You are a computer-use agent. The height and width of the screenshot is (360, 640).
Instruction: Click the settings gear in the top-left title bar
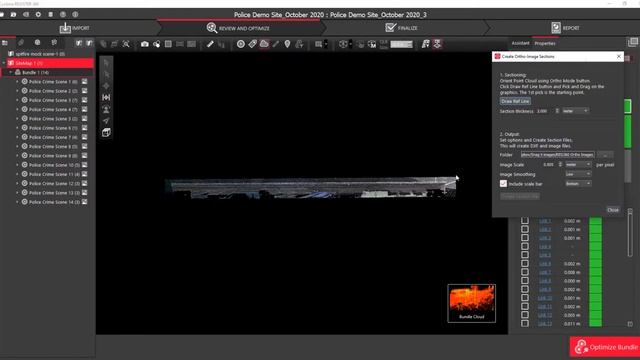(x=38, y=14)
